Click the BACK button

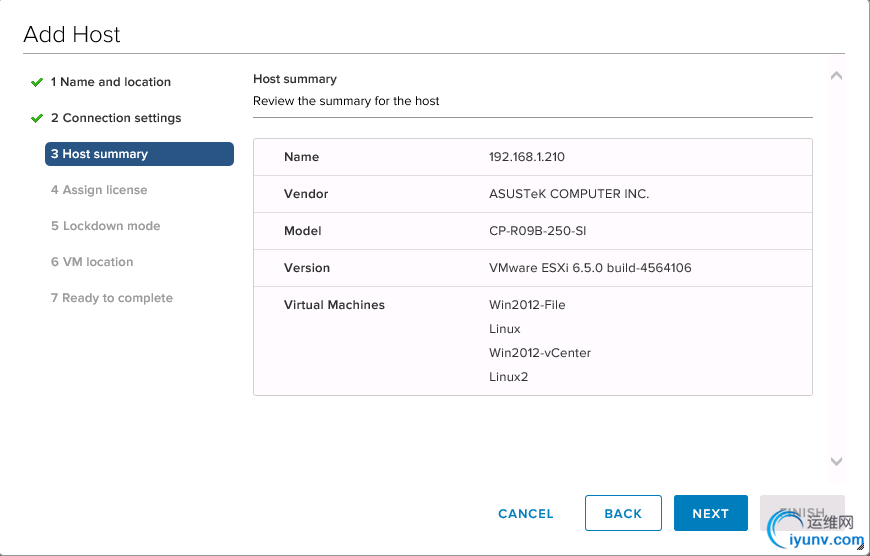click(623, 513)
